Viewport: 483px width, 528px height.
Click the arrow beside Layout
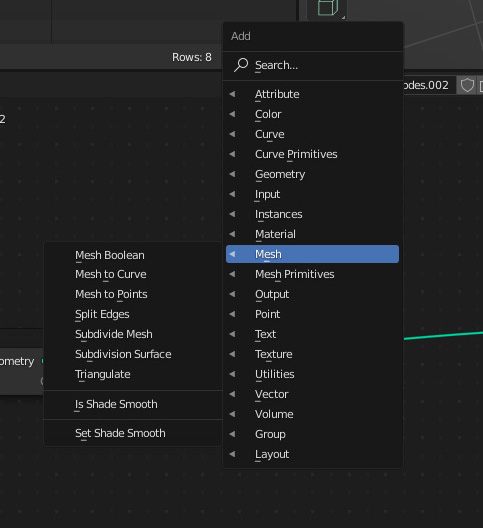pos(232,454)
